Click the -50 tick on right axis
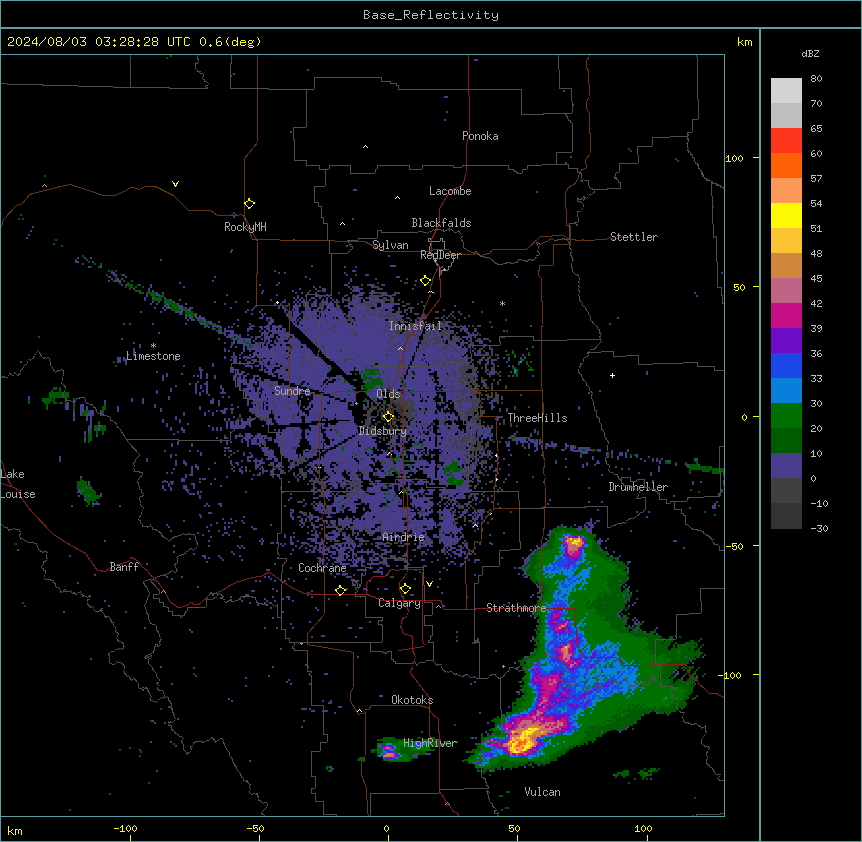 (x=734, y=546)
